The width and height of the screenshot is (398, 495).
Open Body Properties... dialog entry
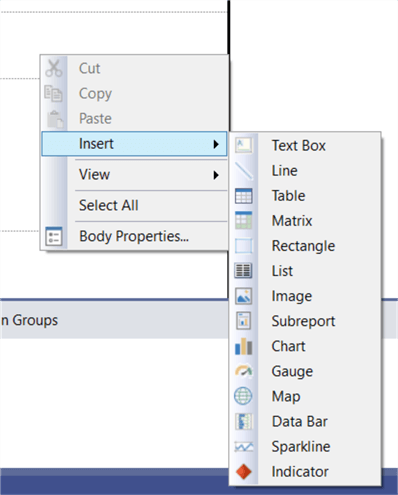tap(134, 236)
